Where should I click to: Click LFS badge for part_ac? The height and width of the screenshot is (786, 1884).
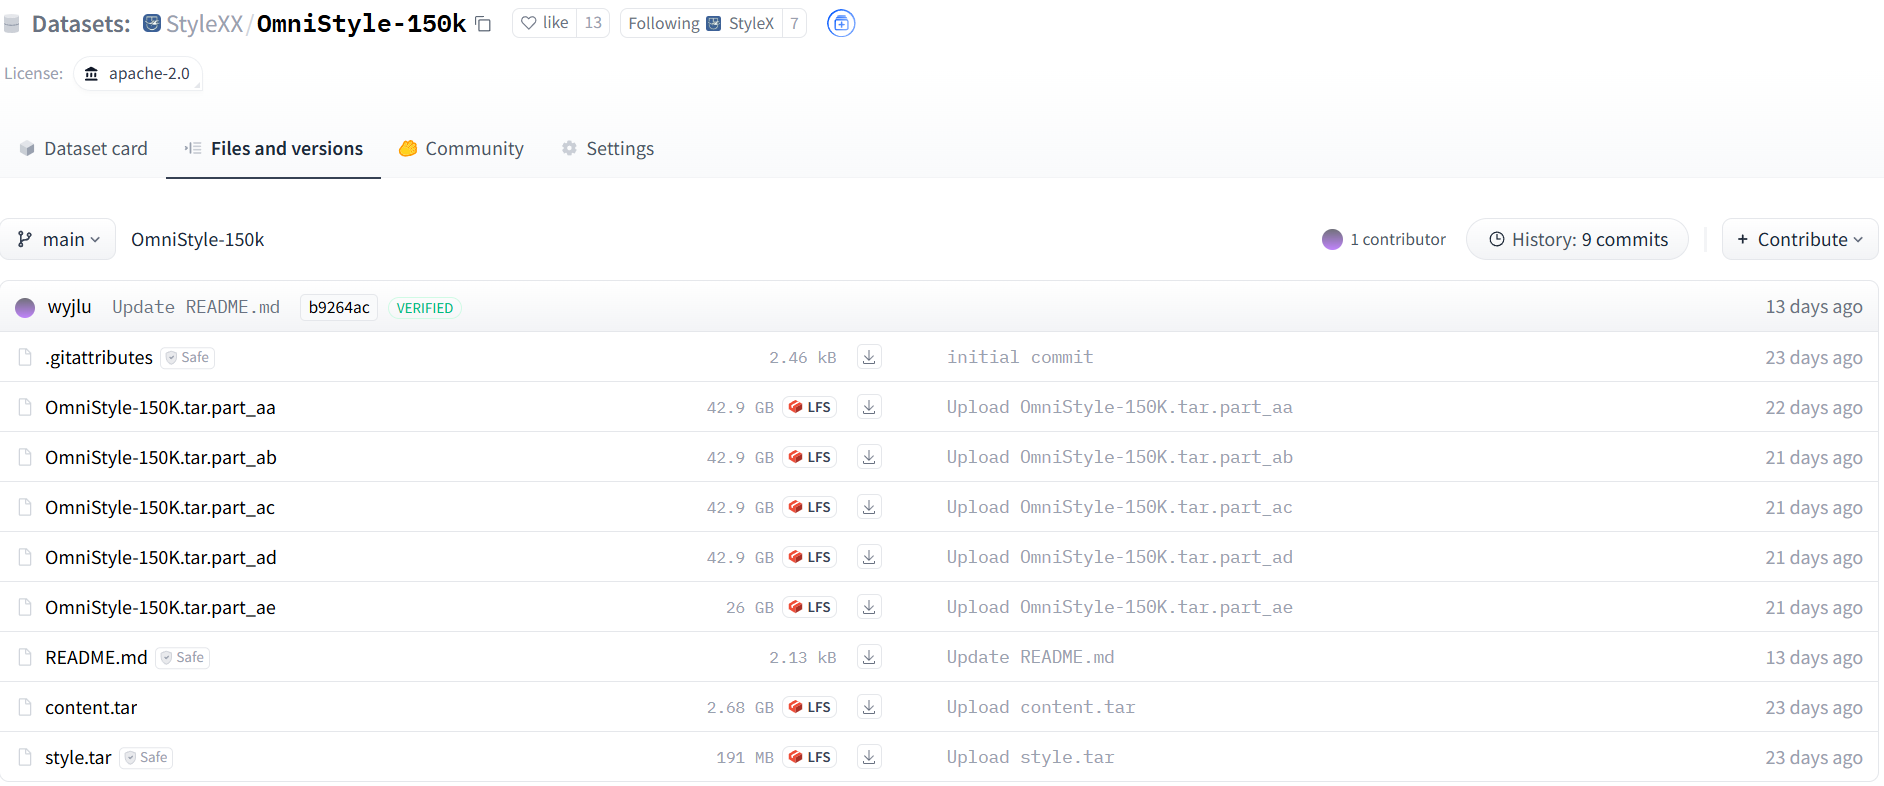pos(809,507)
